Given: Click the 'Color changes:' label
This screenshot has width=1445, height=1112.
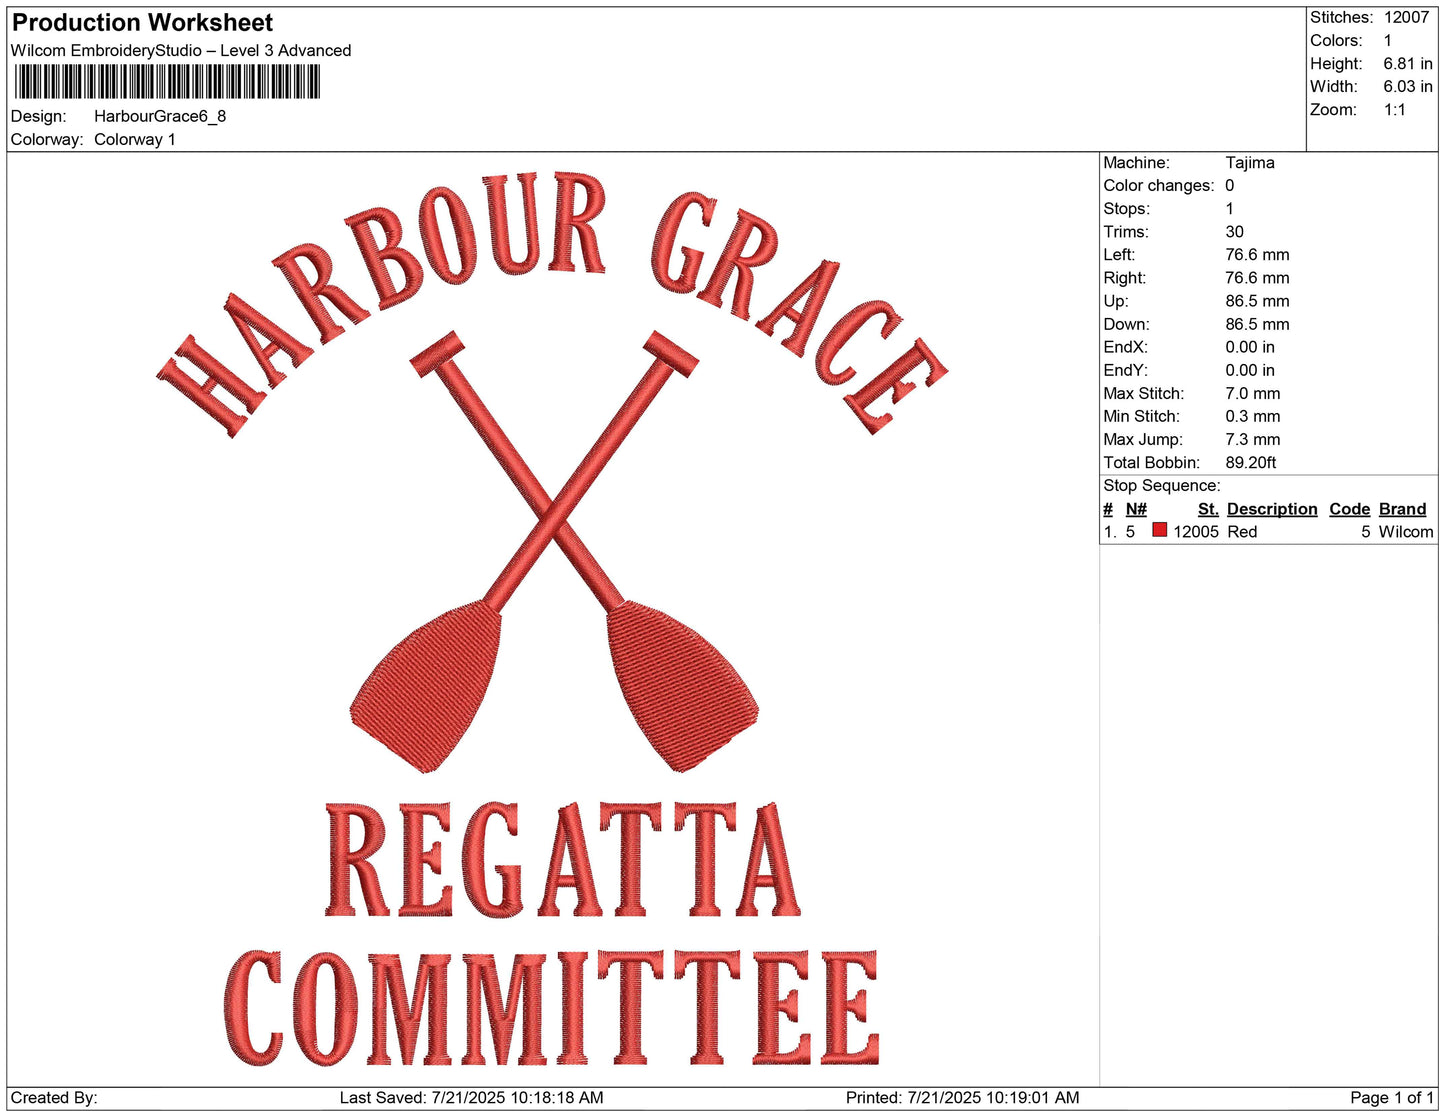Looking at the screenshot, I should [x=1159, y=185].
